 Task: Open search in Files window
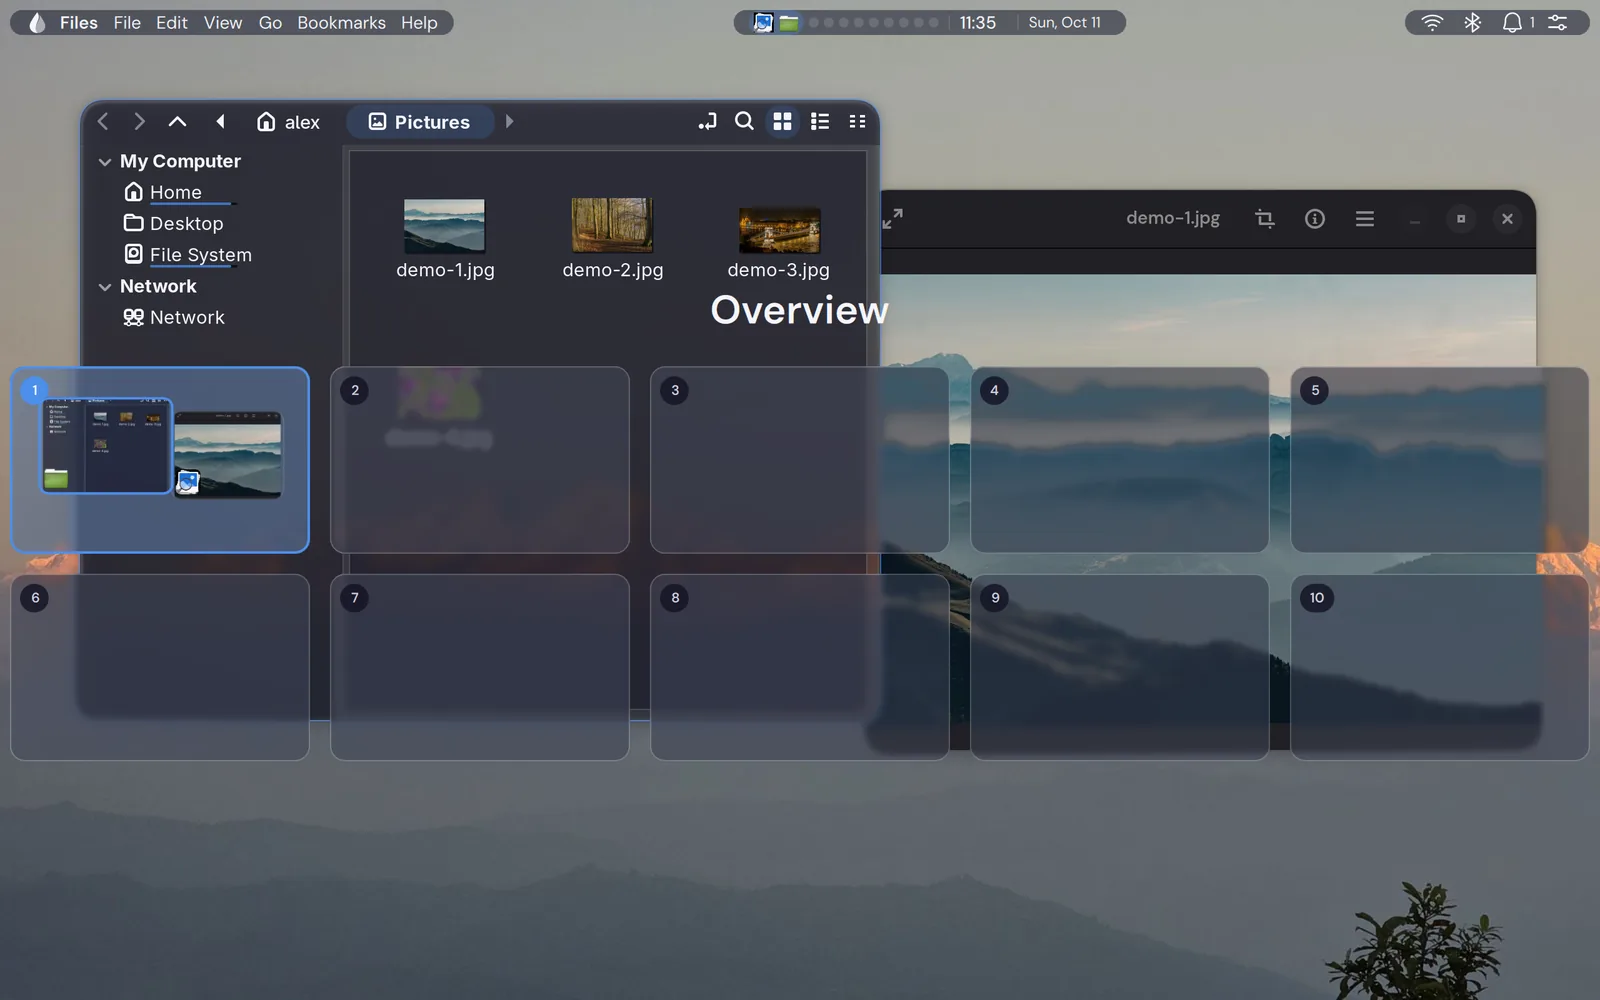click(x=744, y=122)
